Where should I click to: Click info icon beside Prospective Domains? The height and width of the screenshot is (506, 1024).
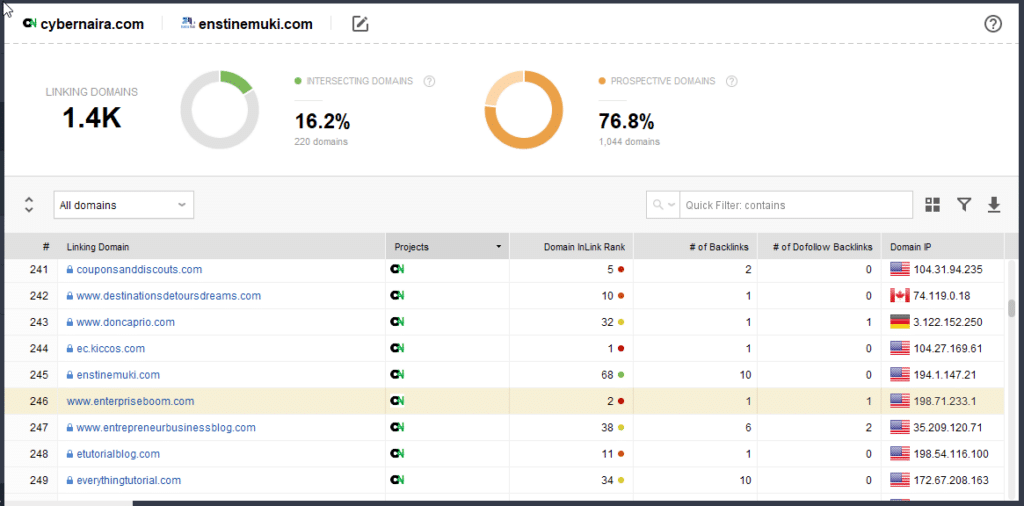click(x=732, y=81)
